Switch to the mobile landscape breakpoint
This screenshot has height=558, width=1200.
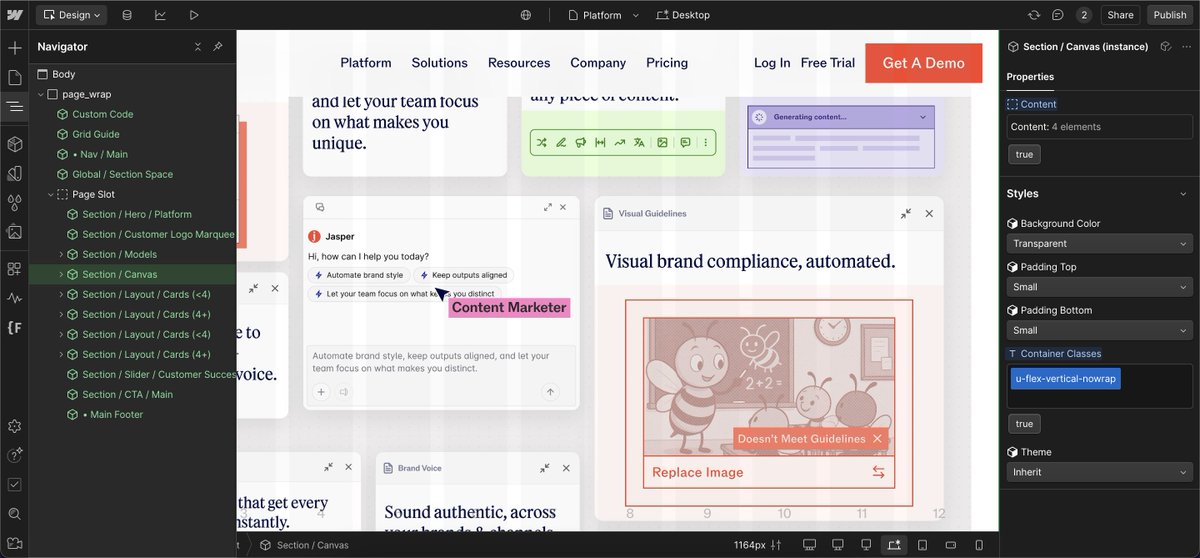point(951,545)
